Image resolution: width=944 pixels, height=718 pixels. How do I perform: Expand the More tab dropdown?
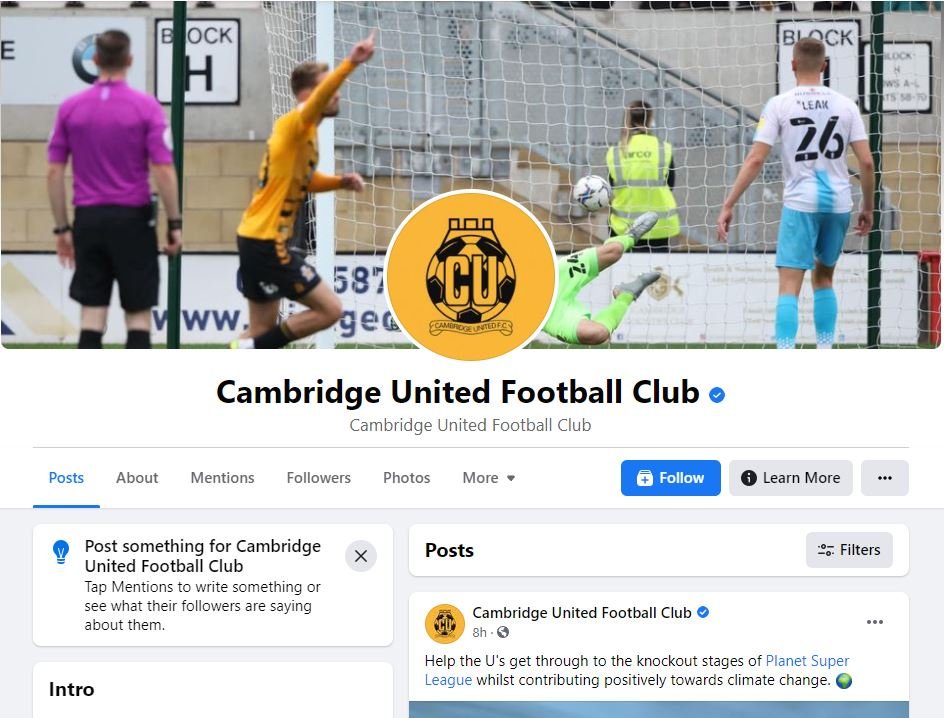click(488, 478)
